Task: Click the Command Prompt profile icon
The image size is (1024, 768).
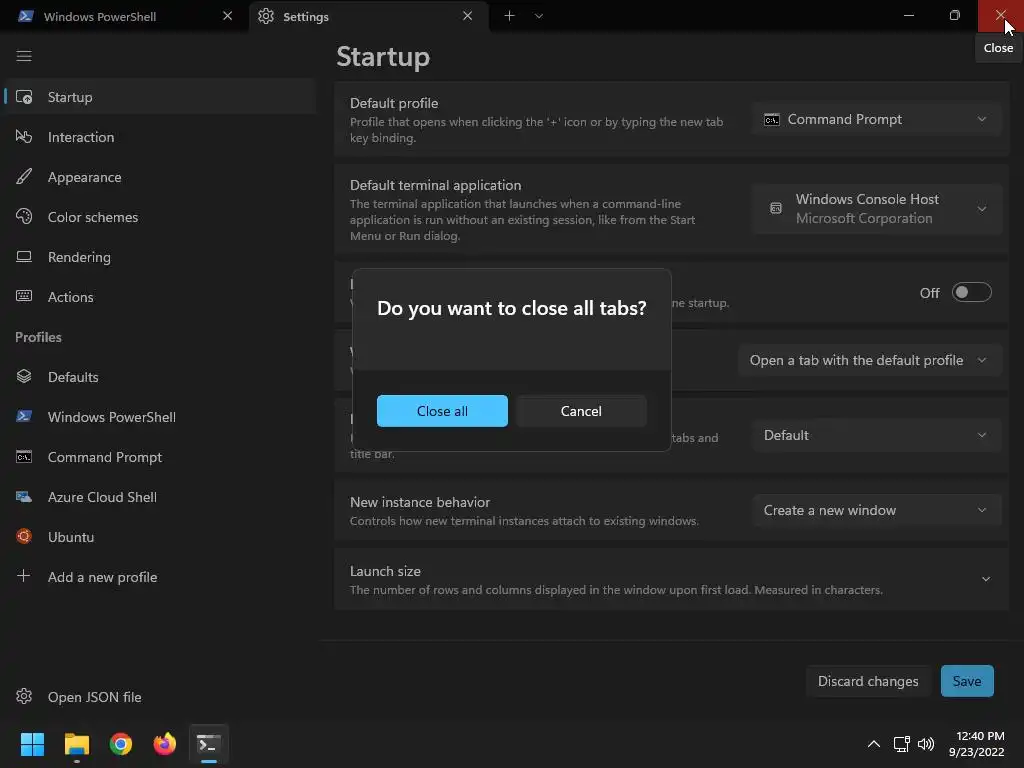Action: (24, 457)
